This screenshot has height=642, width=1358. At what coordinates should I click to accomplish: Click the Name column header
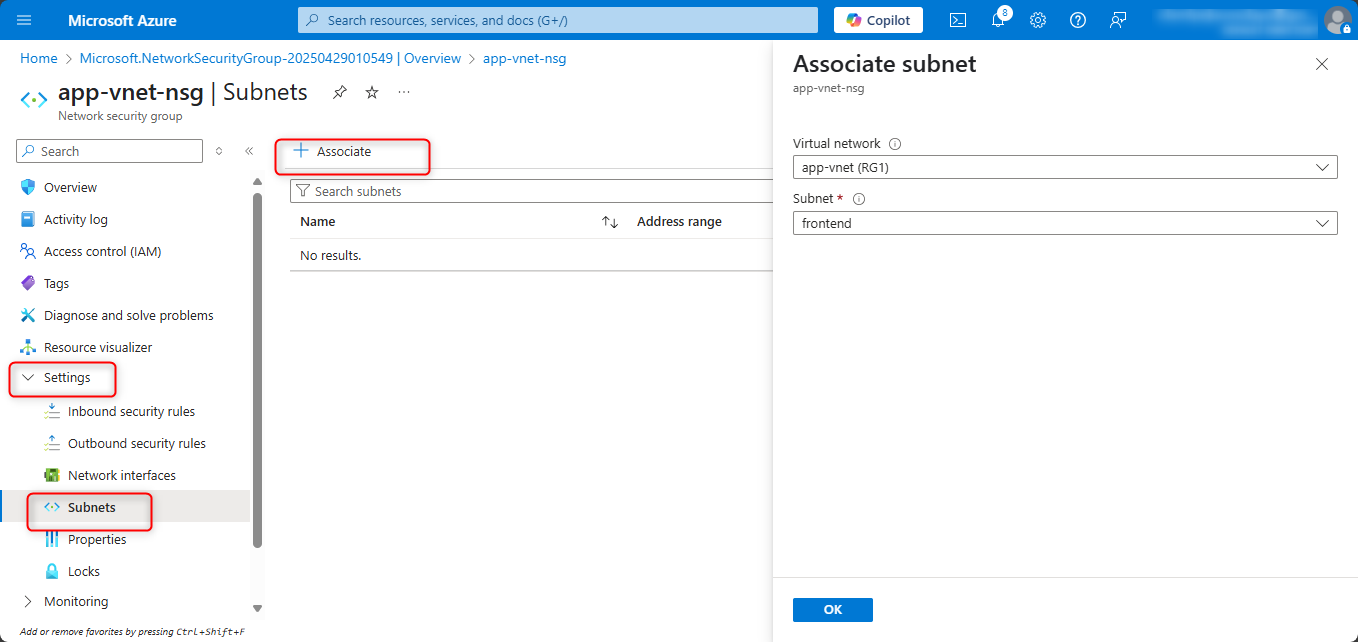pyautogui.click(x=318, y=222)
